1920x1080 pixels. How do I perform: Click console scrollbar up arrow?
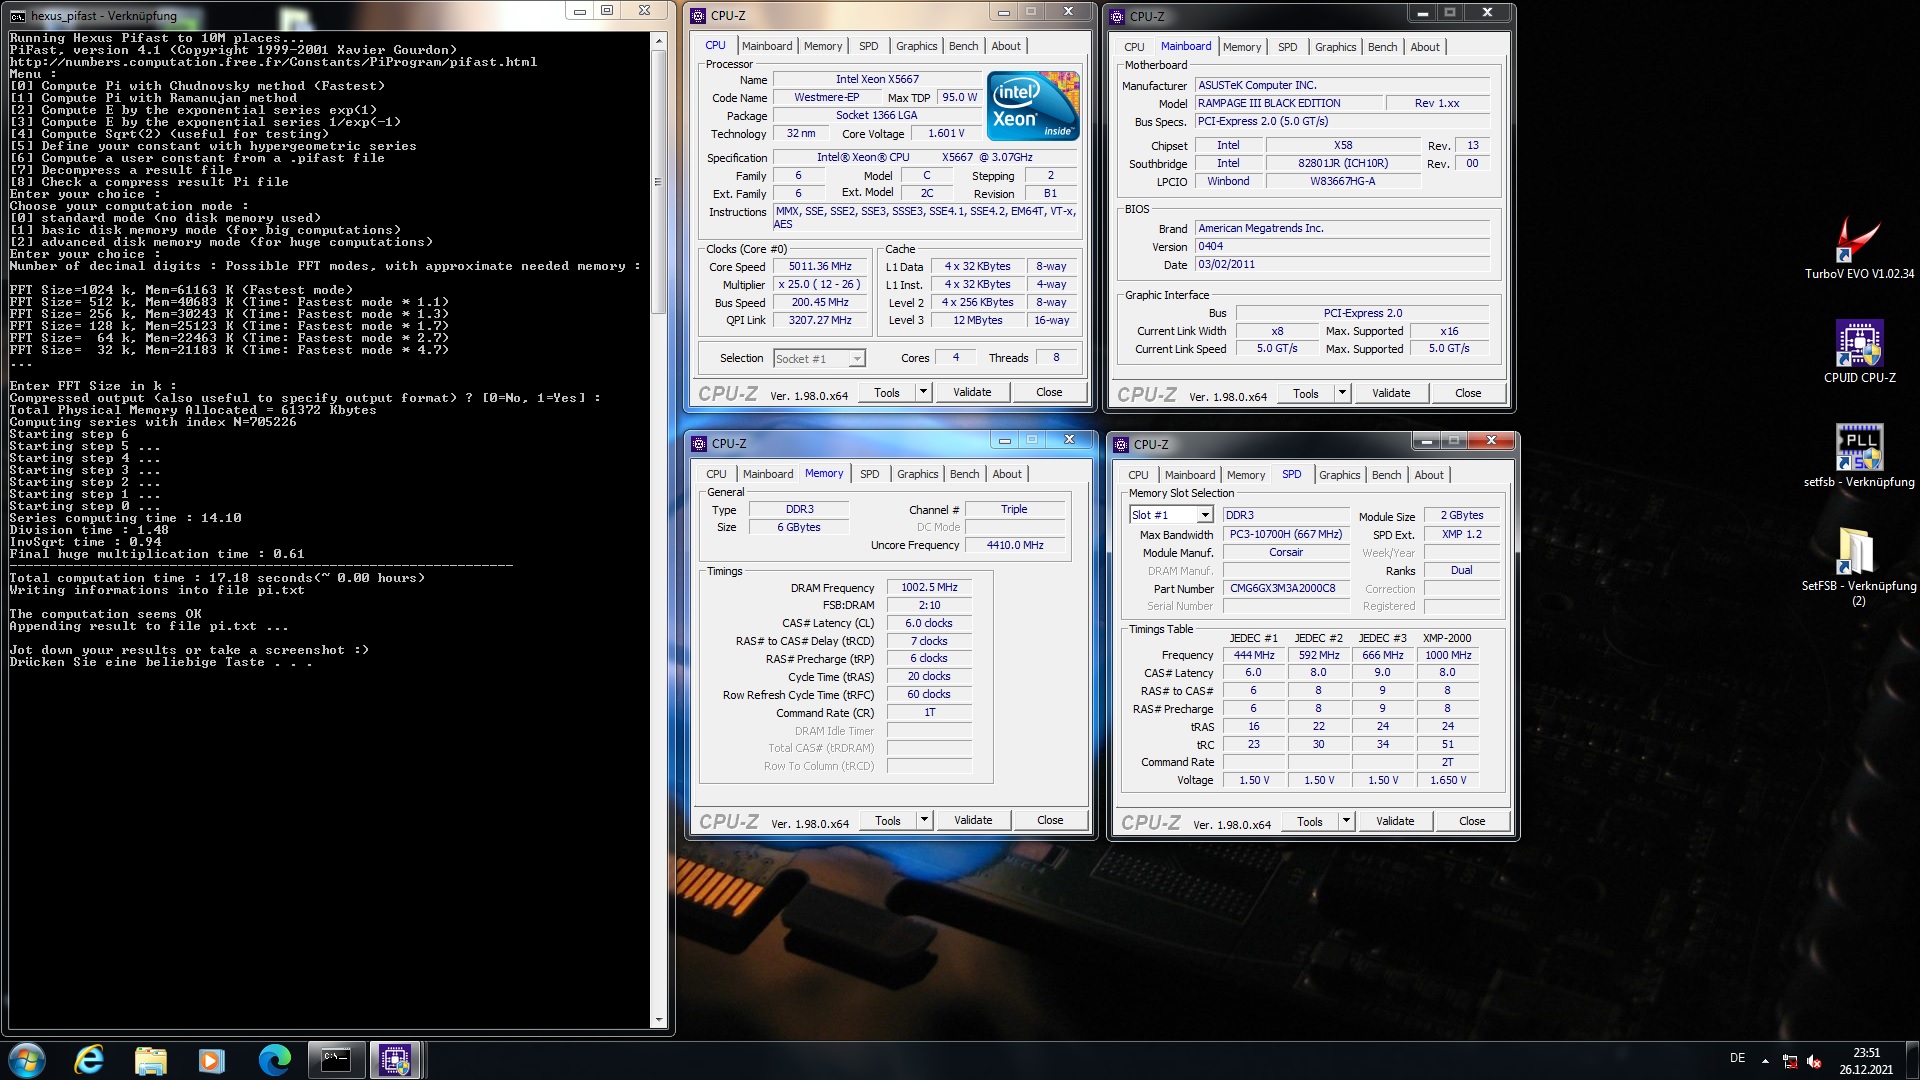click(x=658, y=41)
